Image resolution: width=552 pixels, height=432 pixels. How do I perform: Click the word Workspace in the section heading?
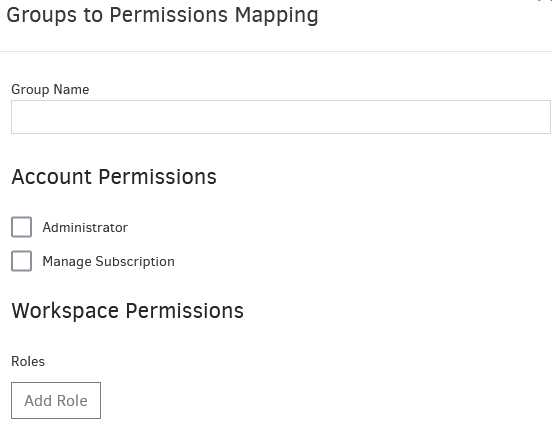coord(65,312)
